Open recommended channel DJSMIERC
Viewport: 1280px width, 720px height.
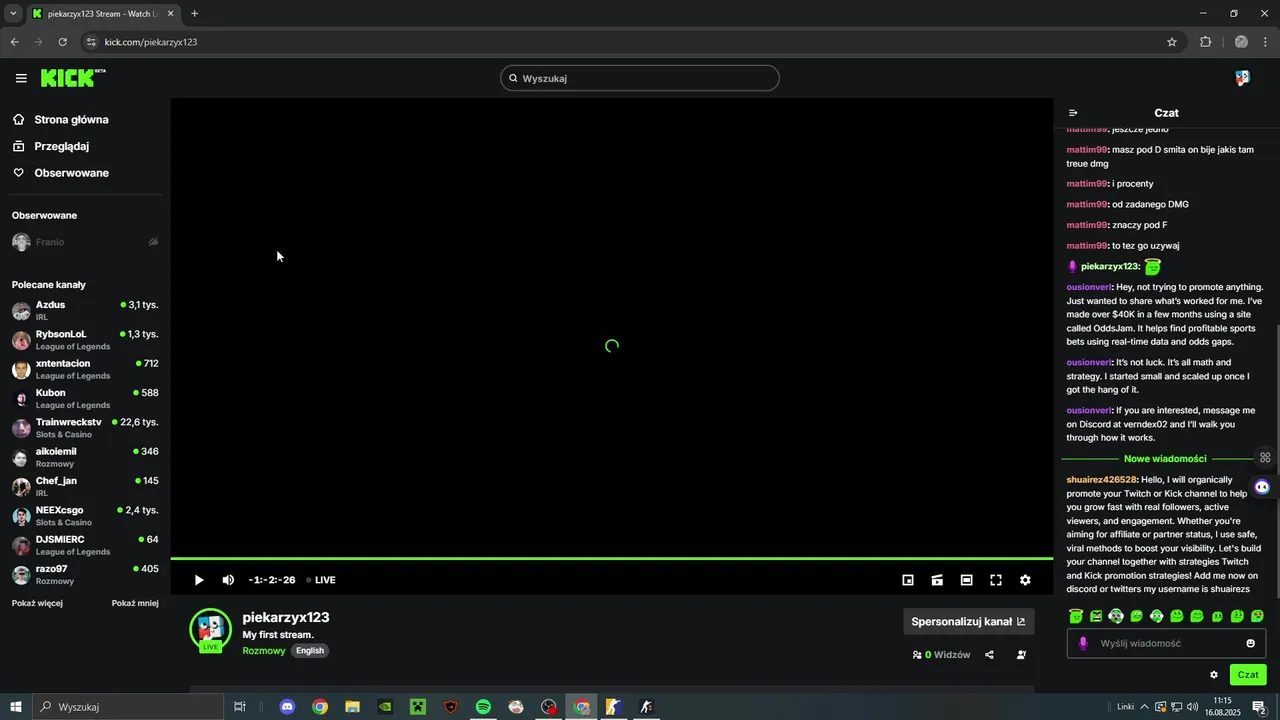pyautogui.click(x=85, y=545)
